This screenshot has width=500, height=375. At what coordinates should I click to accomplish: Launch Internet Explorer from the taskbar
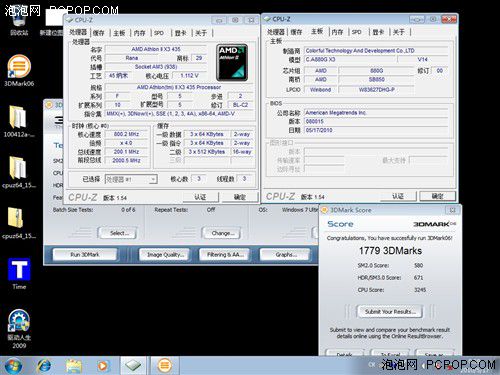44,366
